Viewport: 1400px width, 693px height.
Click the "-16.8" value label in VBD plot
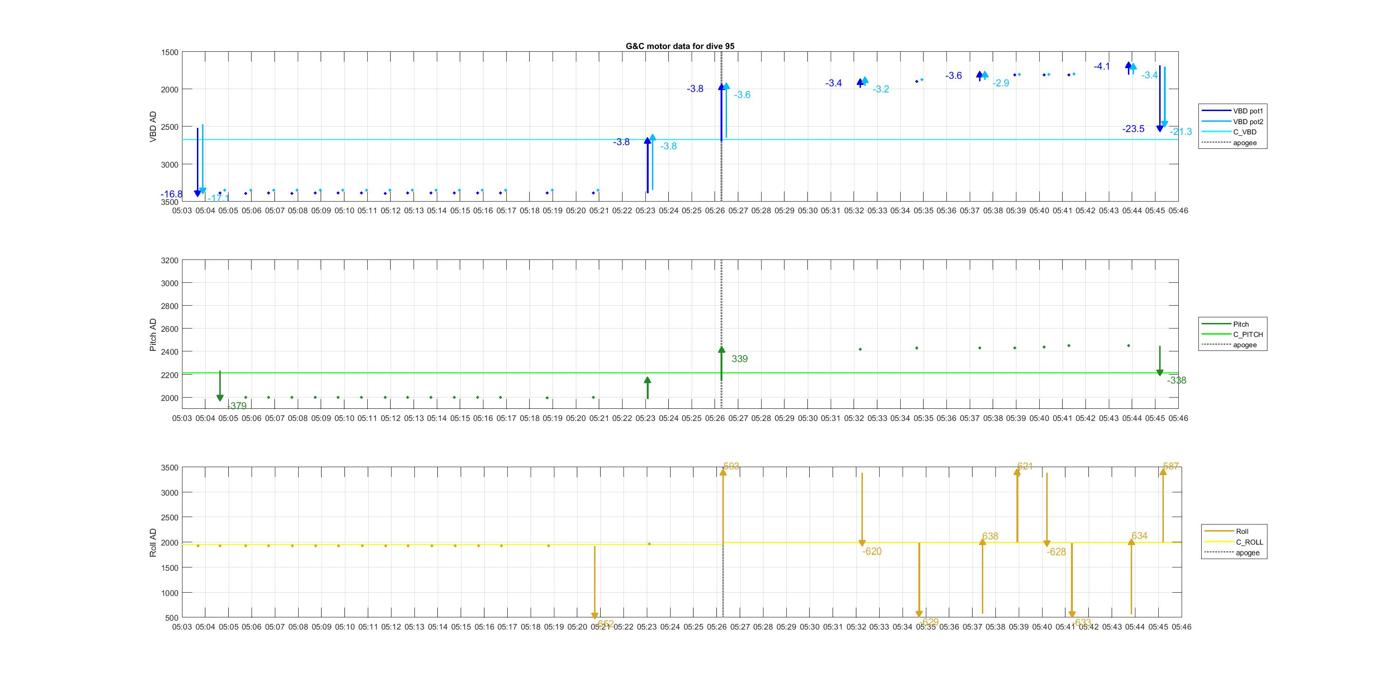(172, 194)
